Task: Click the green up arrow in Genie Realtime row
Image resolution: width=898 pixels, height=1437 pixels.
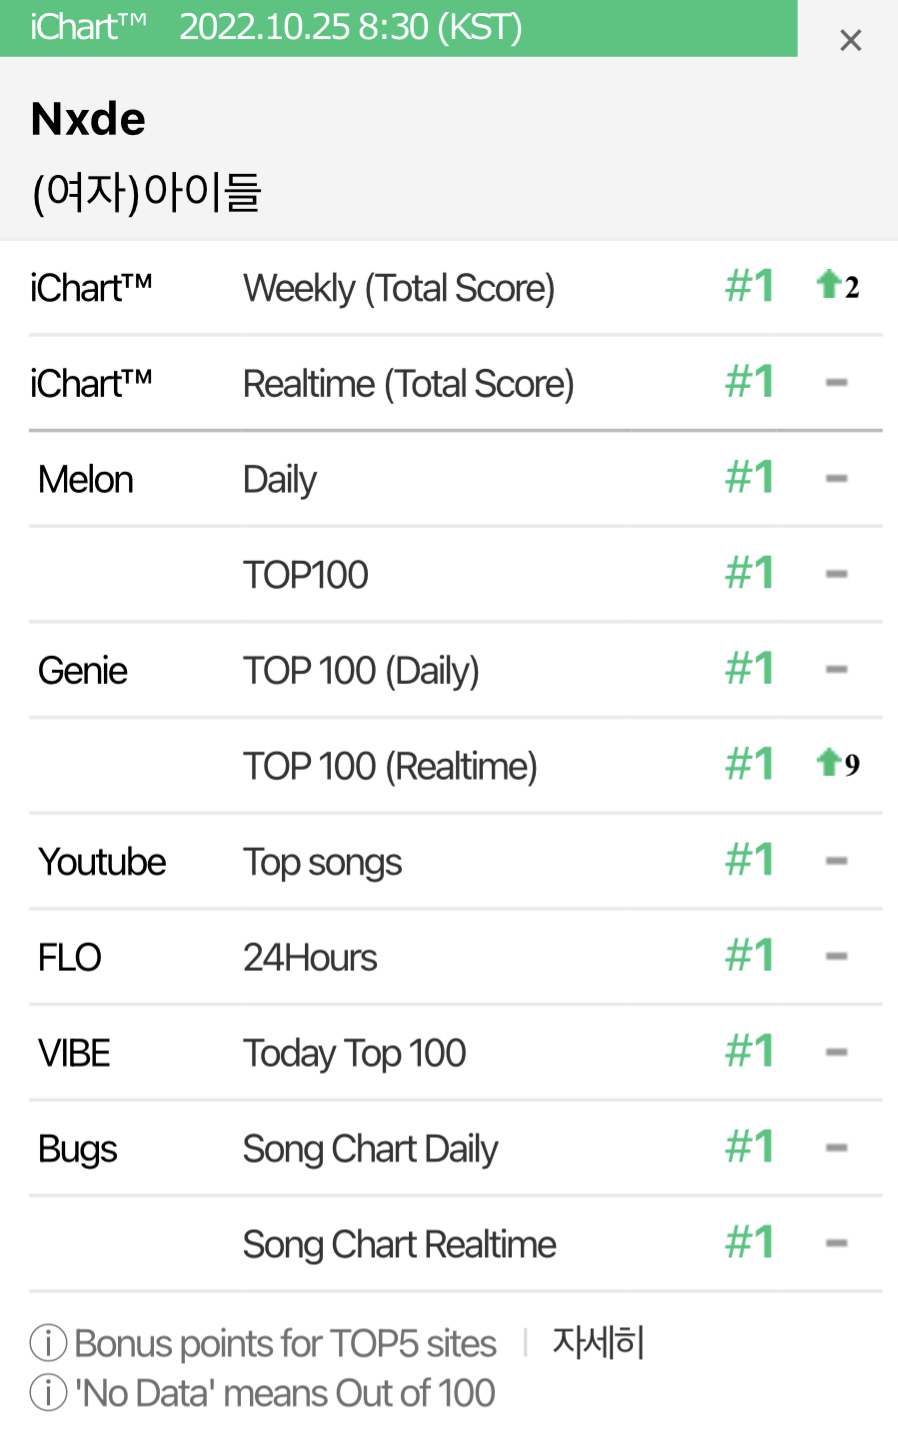Action: [828, 763]
